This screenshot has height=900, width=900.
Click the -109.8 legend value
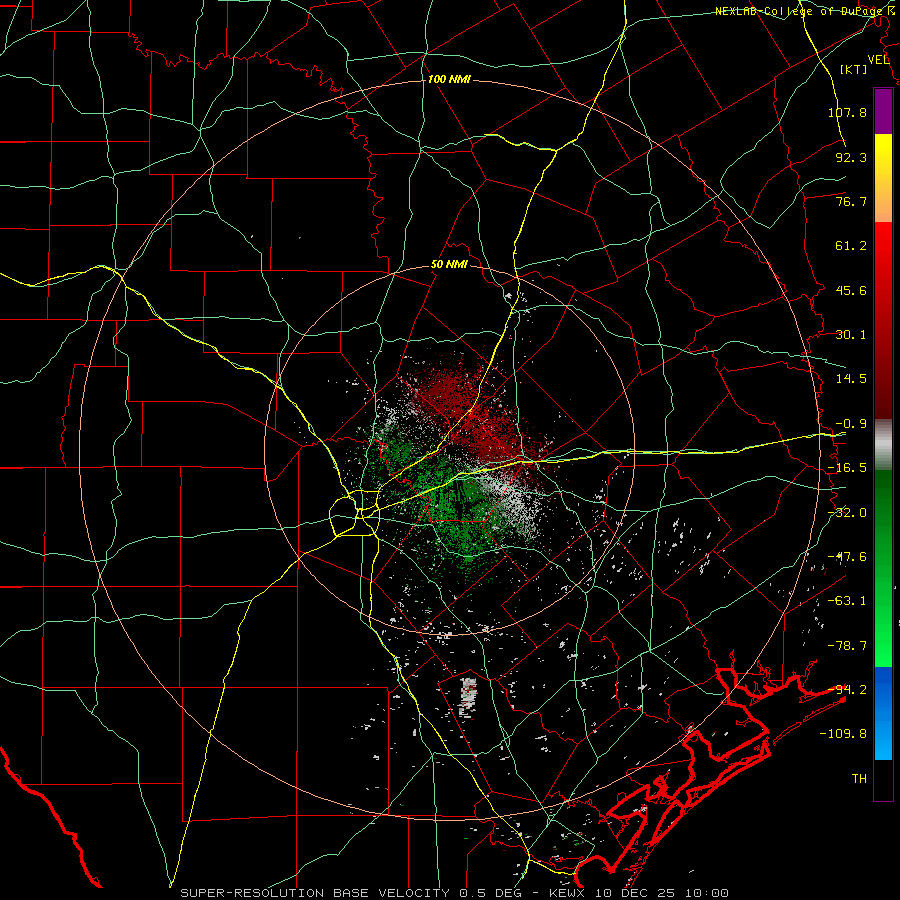(x=843, y=734)
